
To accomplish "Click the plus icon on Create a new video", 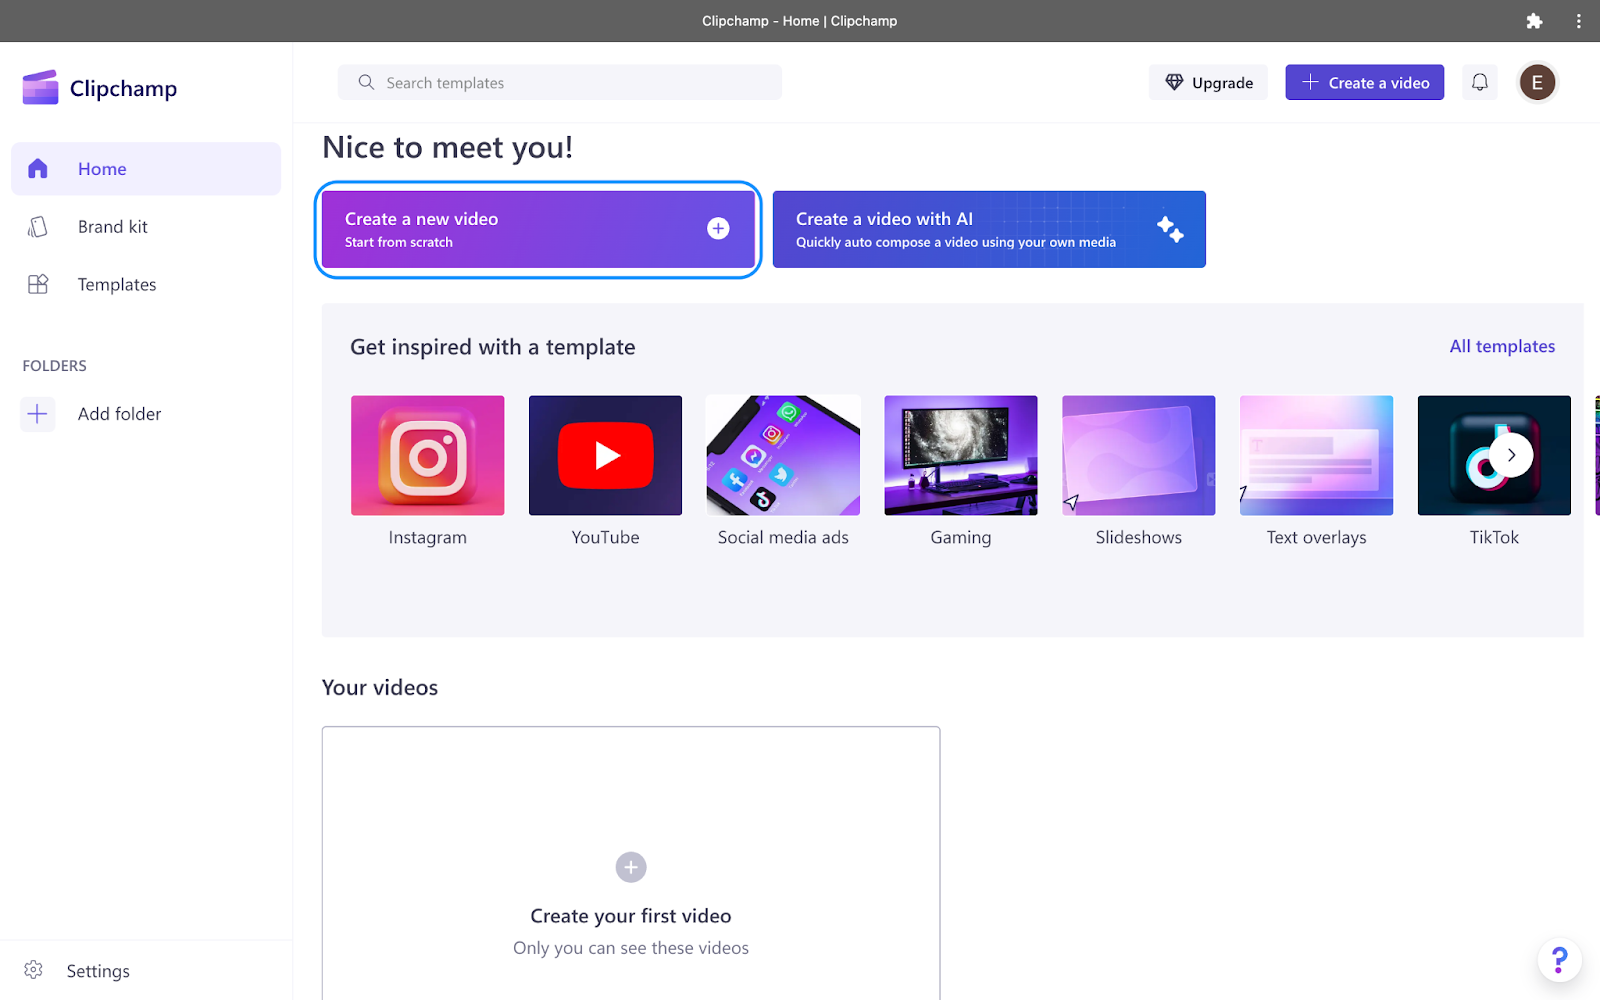I will click(718, 229).
